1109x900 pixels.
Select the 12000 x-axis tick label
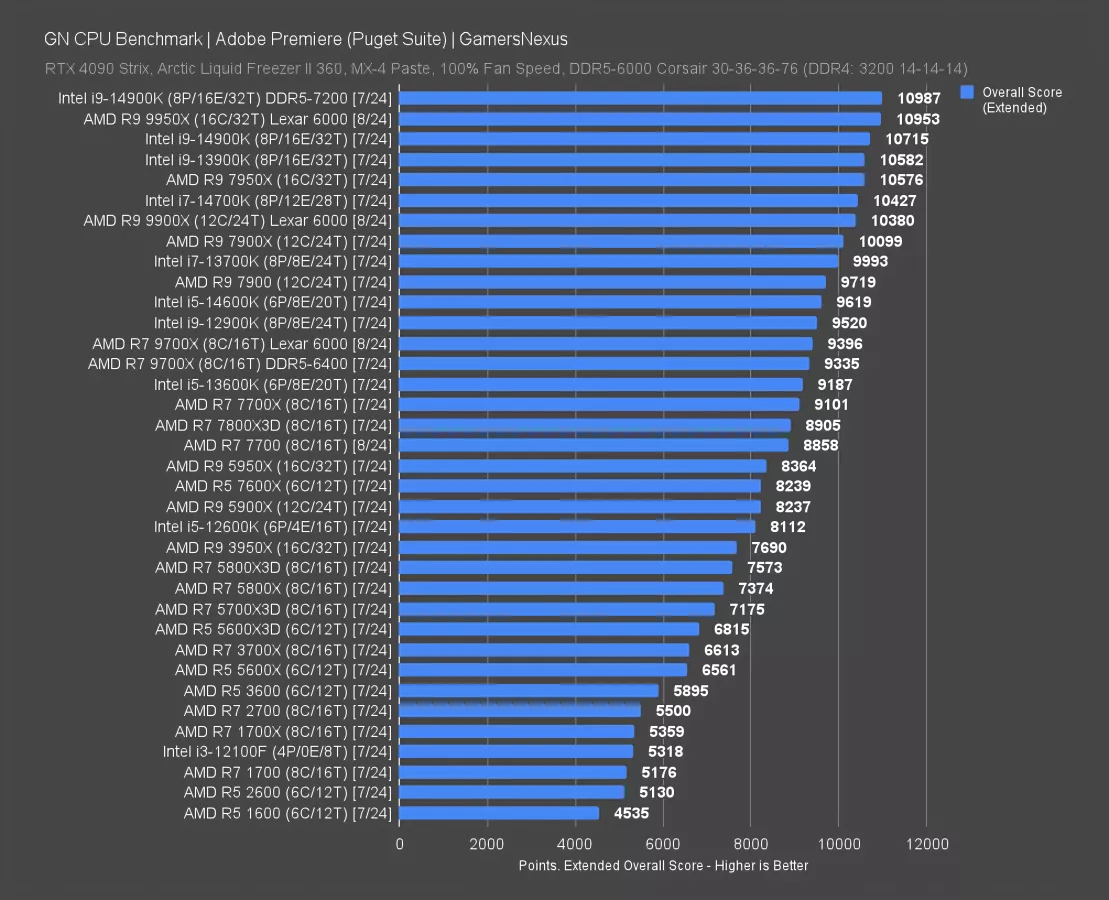point(927,845)
